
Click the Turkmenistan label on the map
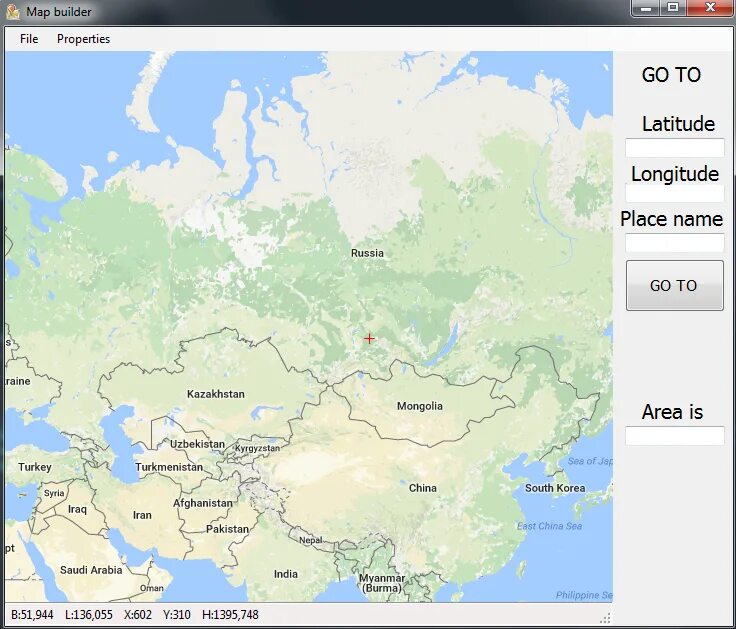point(169,467)
